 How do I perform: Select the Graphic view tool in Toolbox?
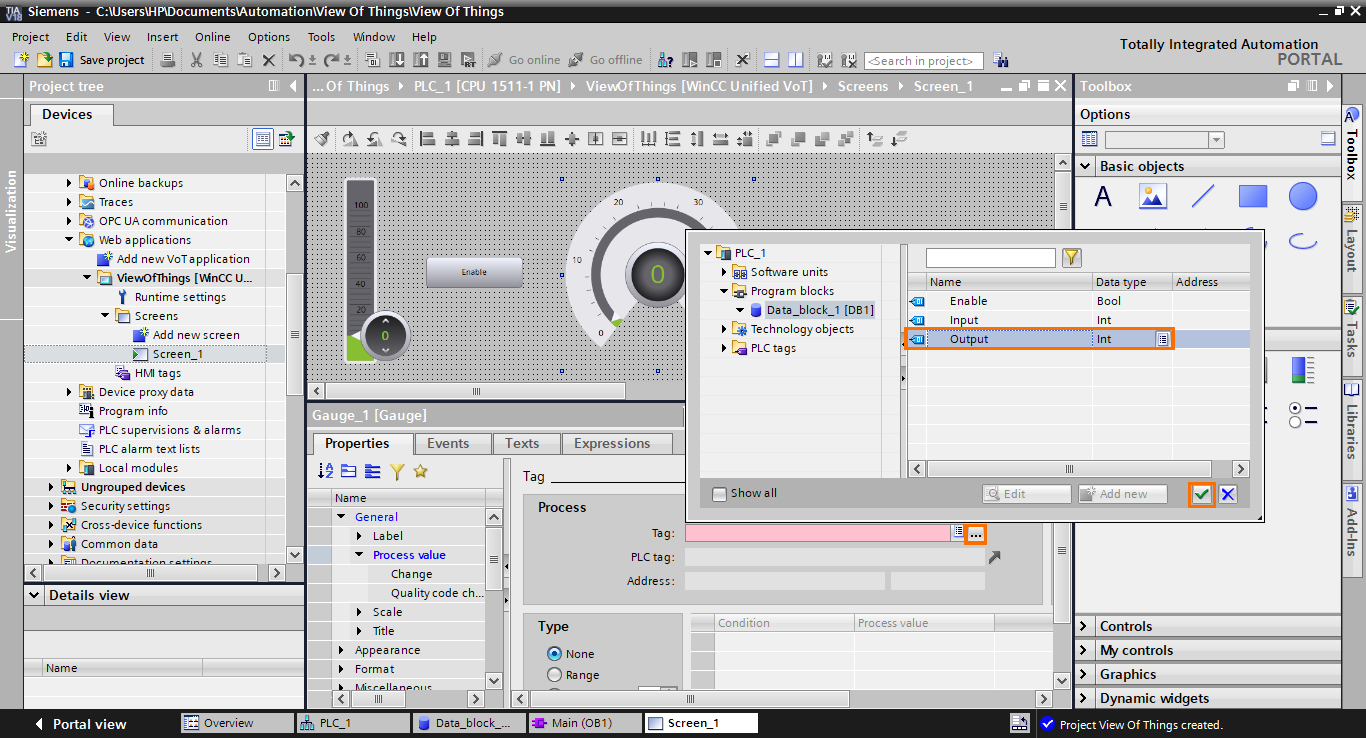click(x=1153, y=196)
